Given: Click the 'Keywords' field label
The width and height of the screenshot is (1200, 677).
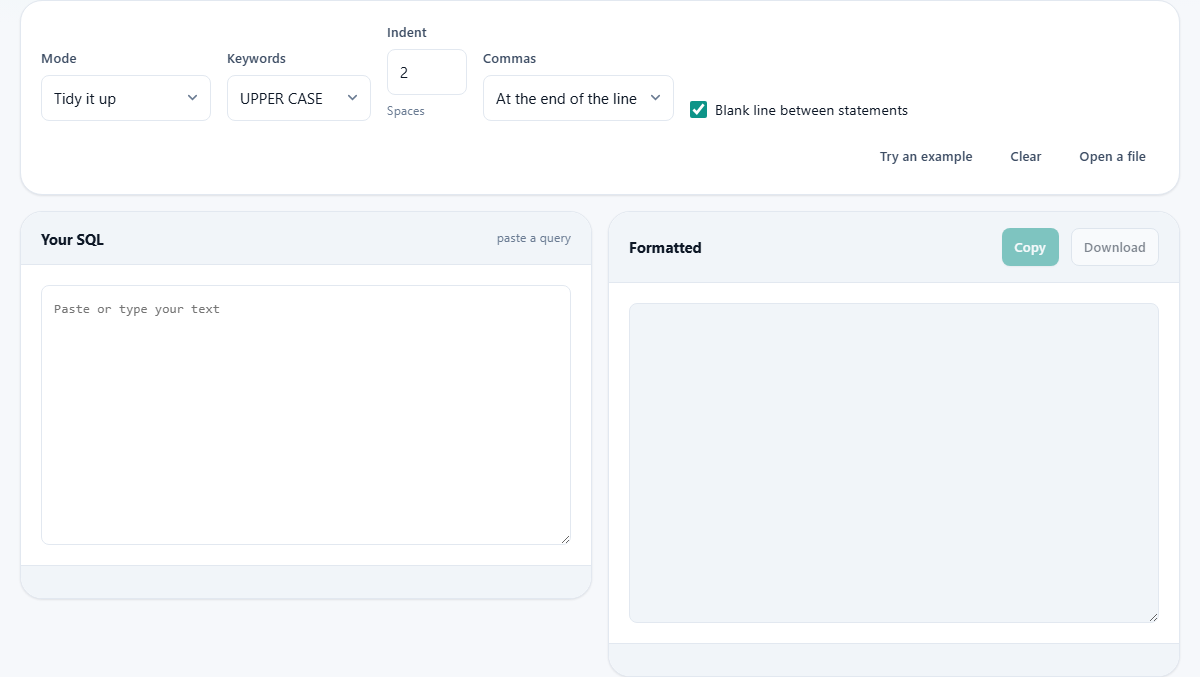Looking at the screenshot, I should [256, 58].
